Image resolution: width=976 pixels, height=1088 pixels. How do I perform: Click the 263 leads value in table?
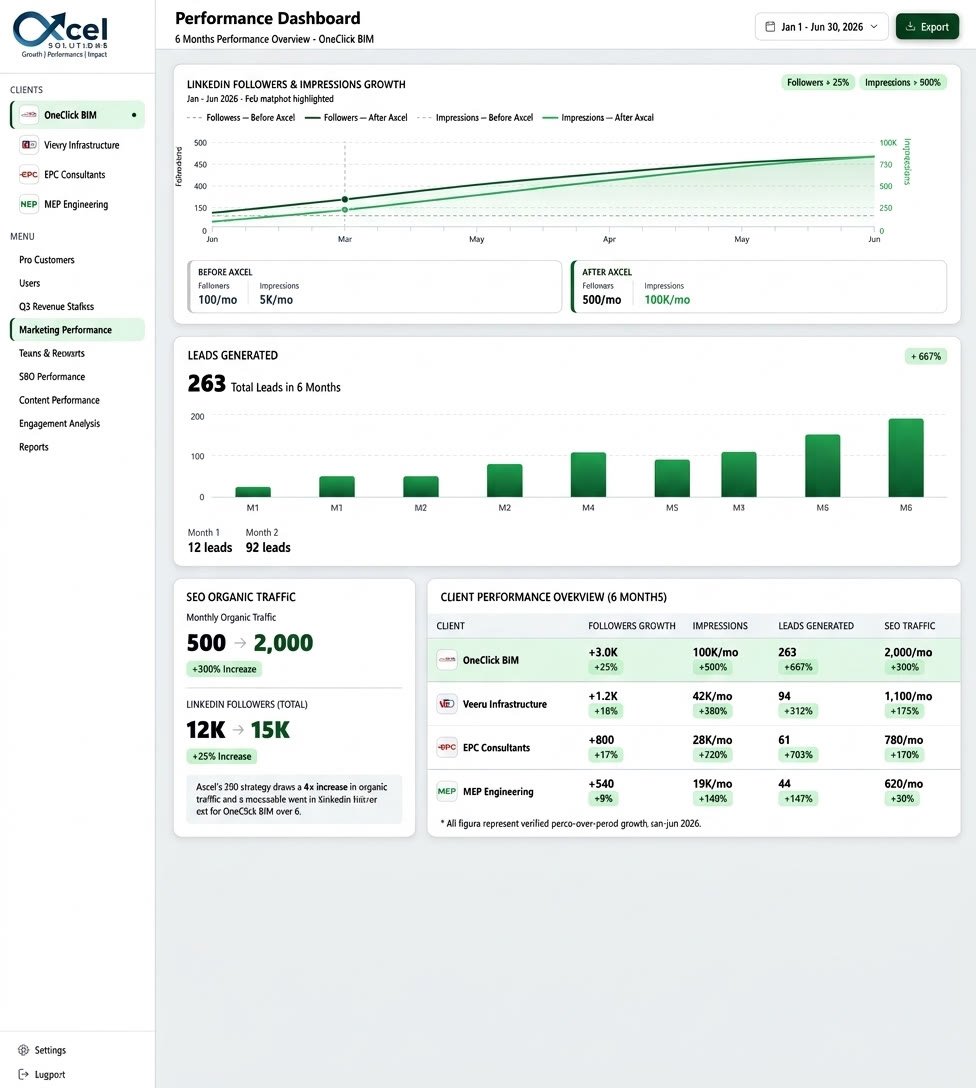pos(787,652)
